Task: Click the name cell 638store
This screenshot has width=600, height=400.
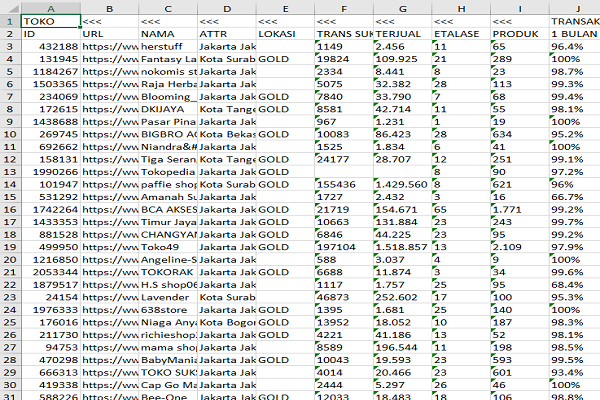Action: (168, 310)
